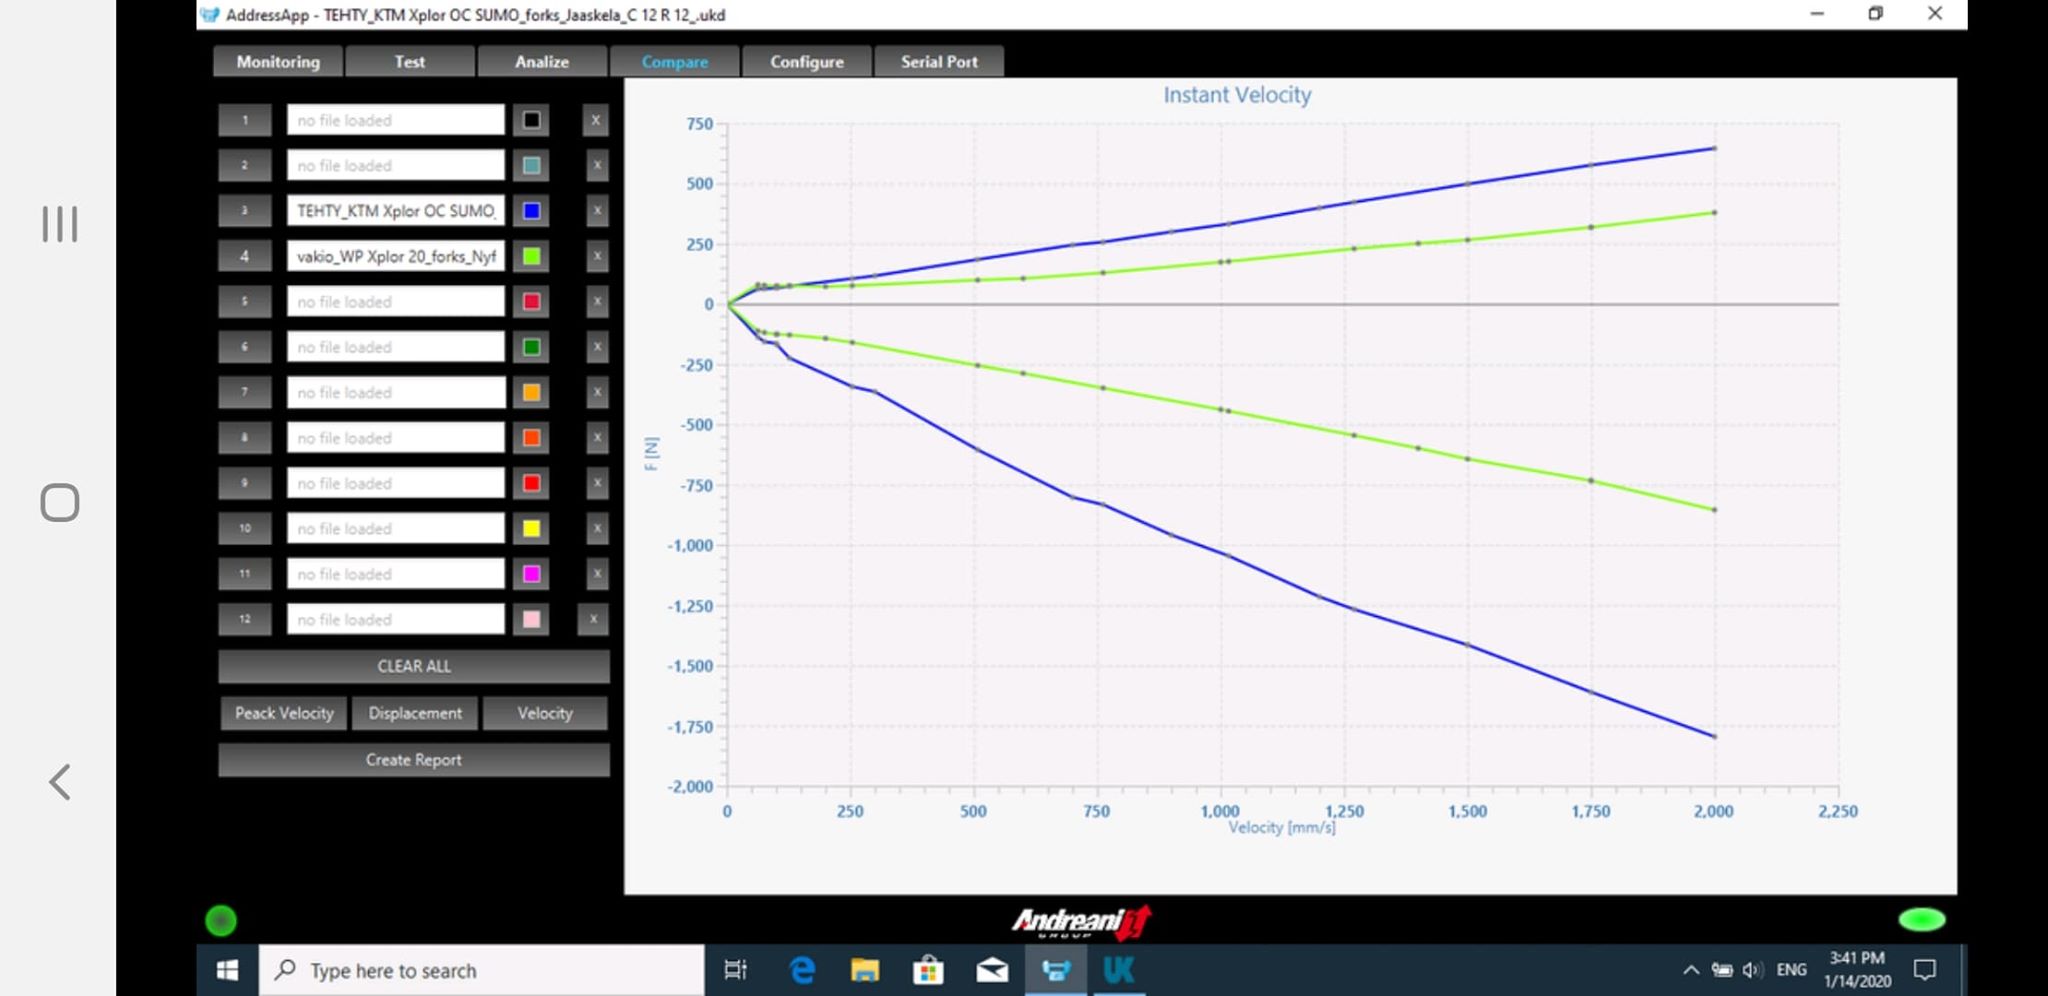Click the Create Report button
This screenshot has height=996, width=2048.
coord(413,760)
